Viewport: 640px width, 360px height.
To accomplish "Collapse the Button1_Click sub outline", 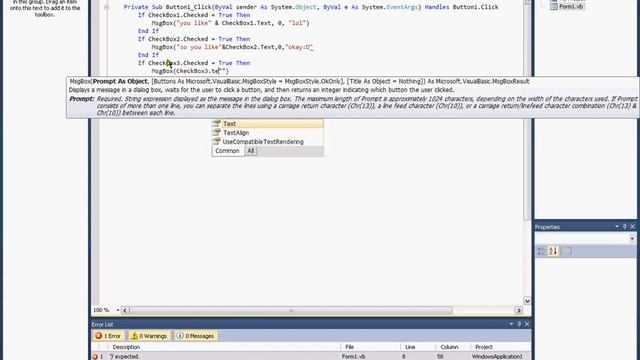I will pyautogui.click(x=107, y=7).
